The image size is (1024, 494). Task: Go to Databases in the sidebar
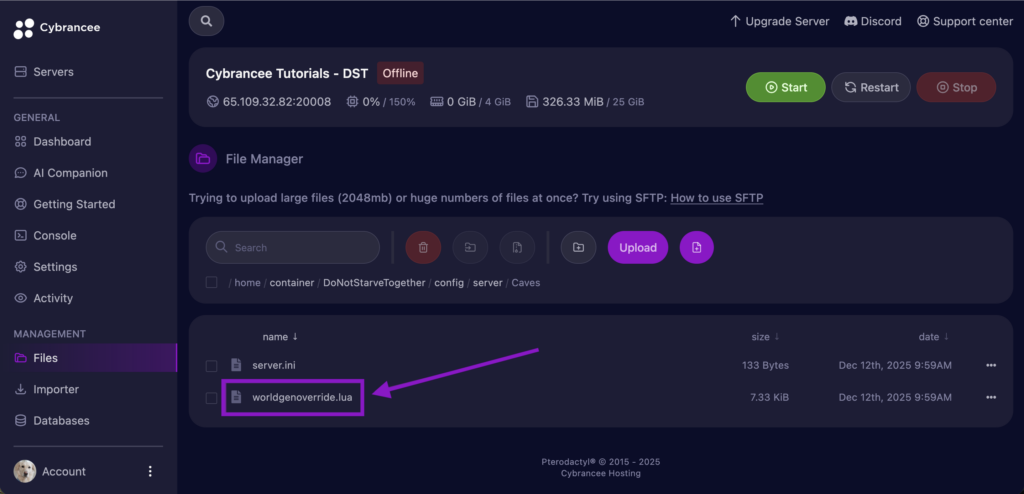pos(61,421)
